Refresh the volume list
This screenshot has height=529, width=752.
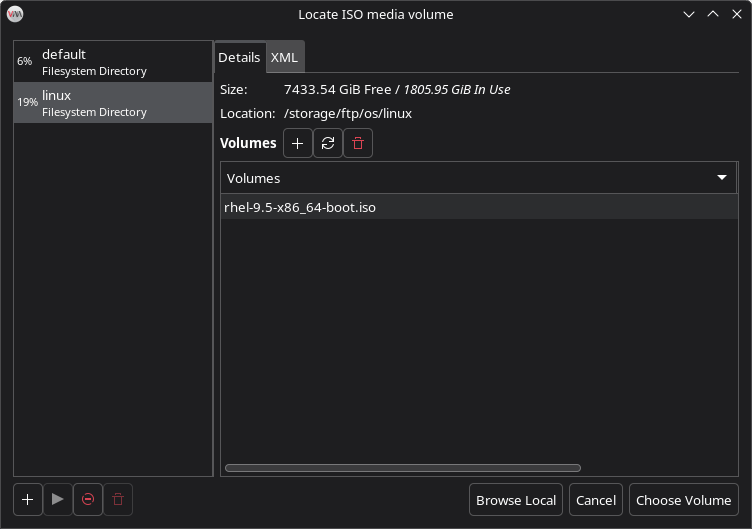pyautogui.click(x=328, y=144)
